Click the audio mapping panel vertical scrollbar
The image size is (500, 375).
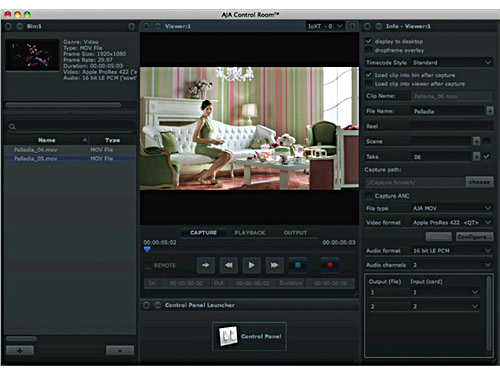(489, 313)
